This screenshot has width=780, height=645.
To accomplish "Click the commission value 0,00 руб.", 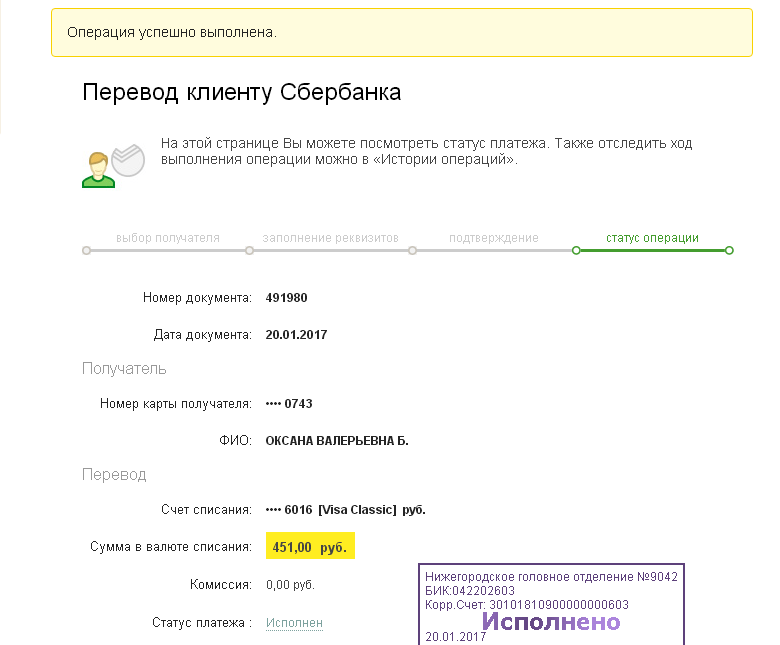I will [x=290, y=585].
